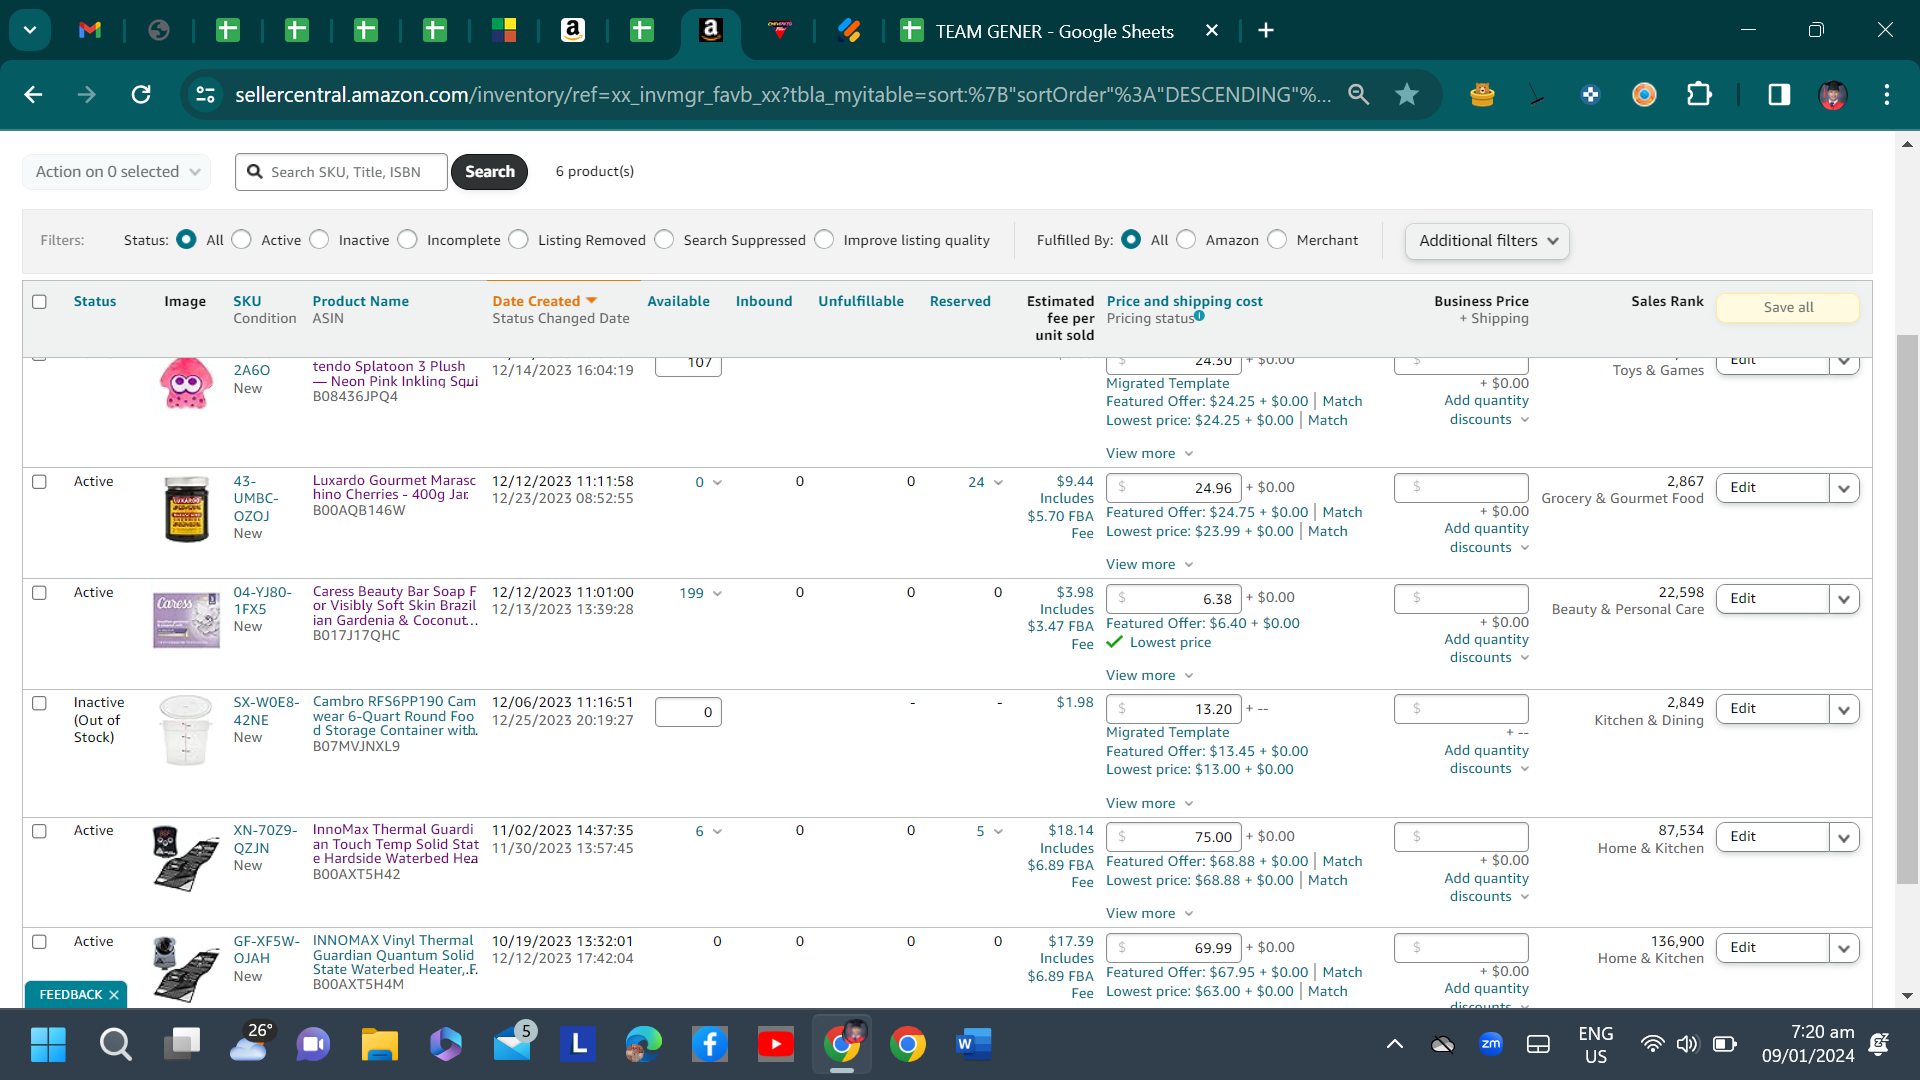The height and width of the screenshot is (1080, 1920).
Task: Open Luxardo Gourmet Maraschino Cherries listing
Action: pos(394,488)
